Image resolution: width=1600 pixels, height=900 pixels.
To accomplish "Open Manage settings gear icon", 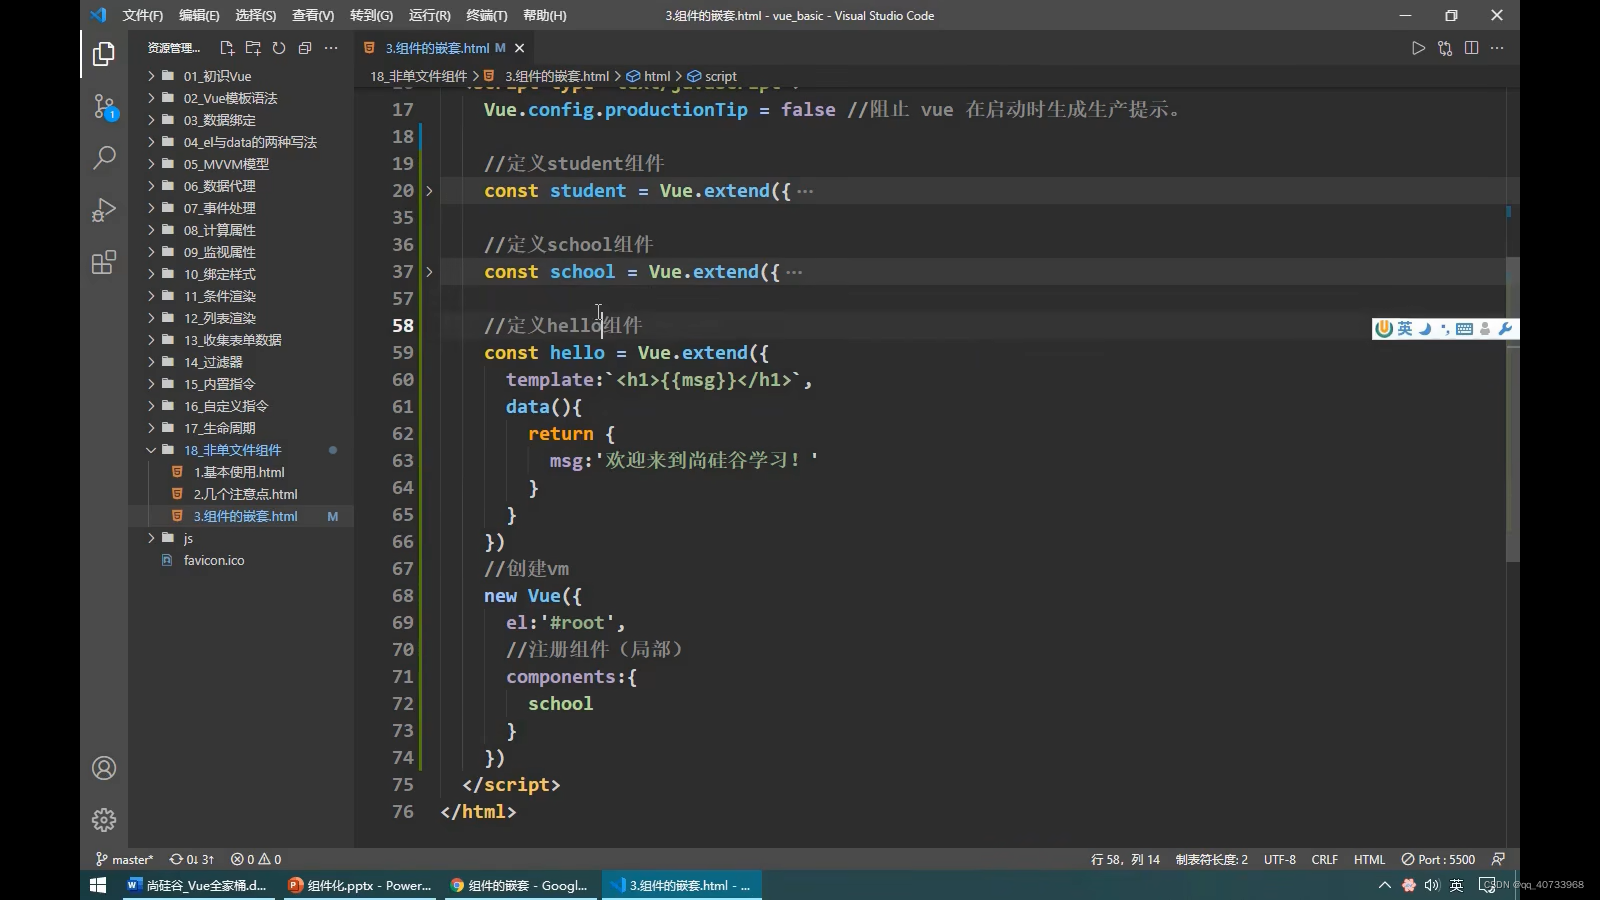I will pyautogui.click(x=104, y=820).
